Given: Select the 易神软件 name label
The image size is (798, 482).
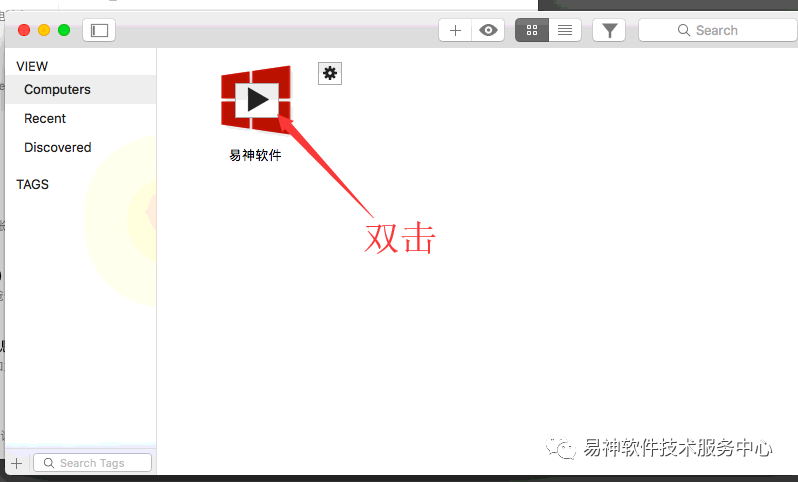Looking at the screenshot, I should 256,155.
